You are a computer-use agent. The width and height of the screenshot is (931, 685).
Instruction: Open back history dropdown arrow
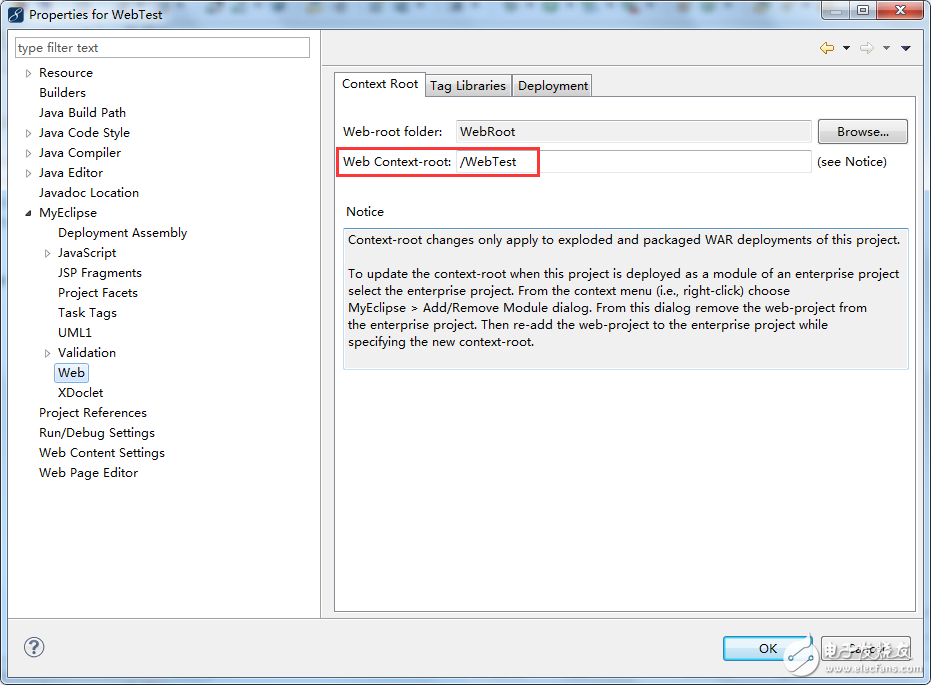[x=846, y=48]
